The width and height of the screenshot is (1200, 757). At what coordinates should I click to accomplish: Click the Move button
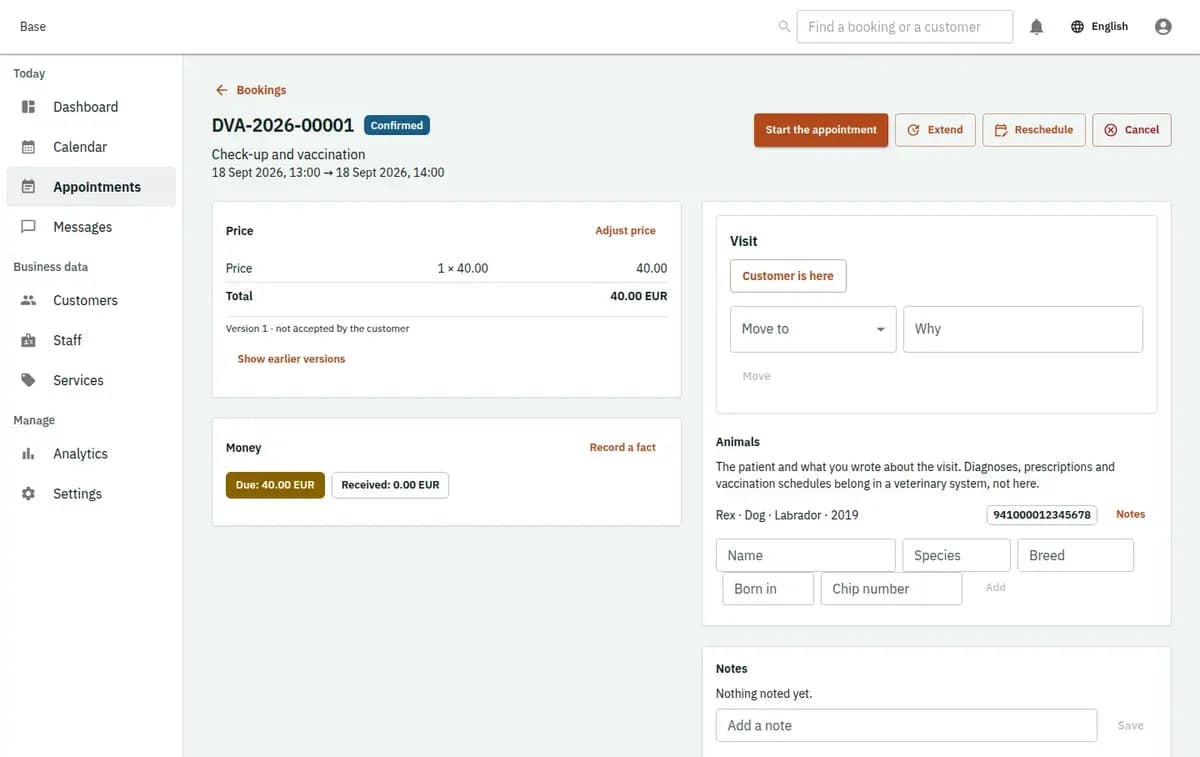[756, 376]
